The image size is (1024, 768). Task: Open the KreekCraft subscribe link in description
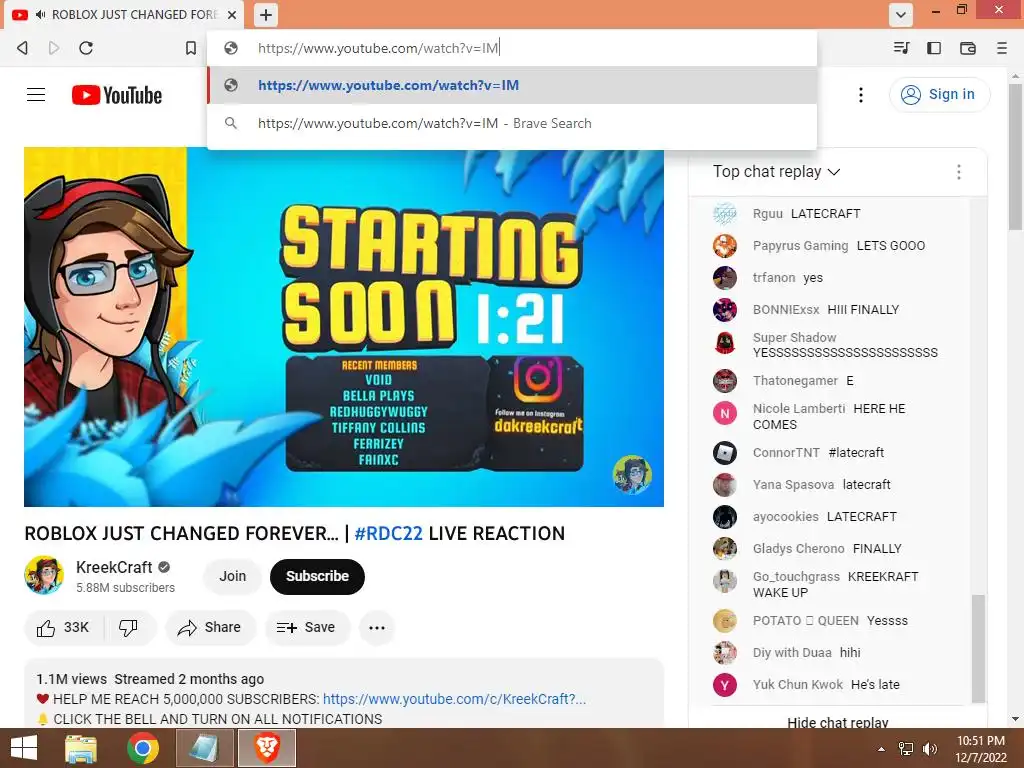455,699
